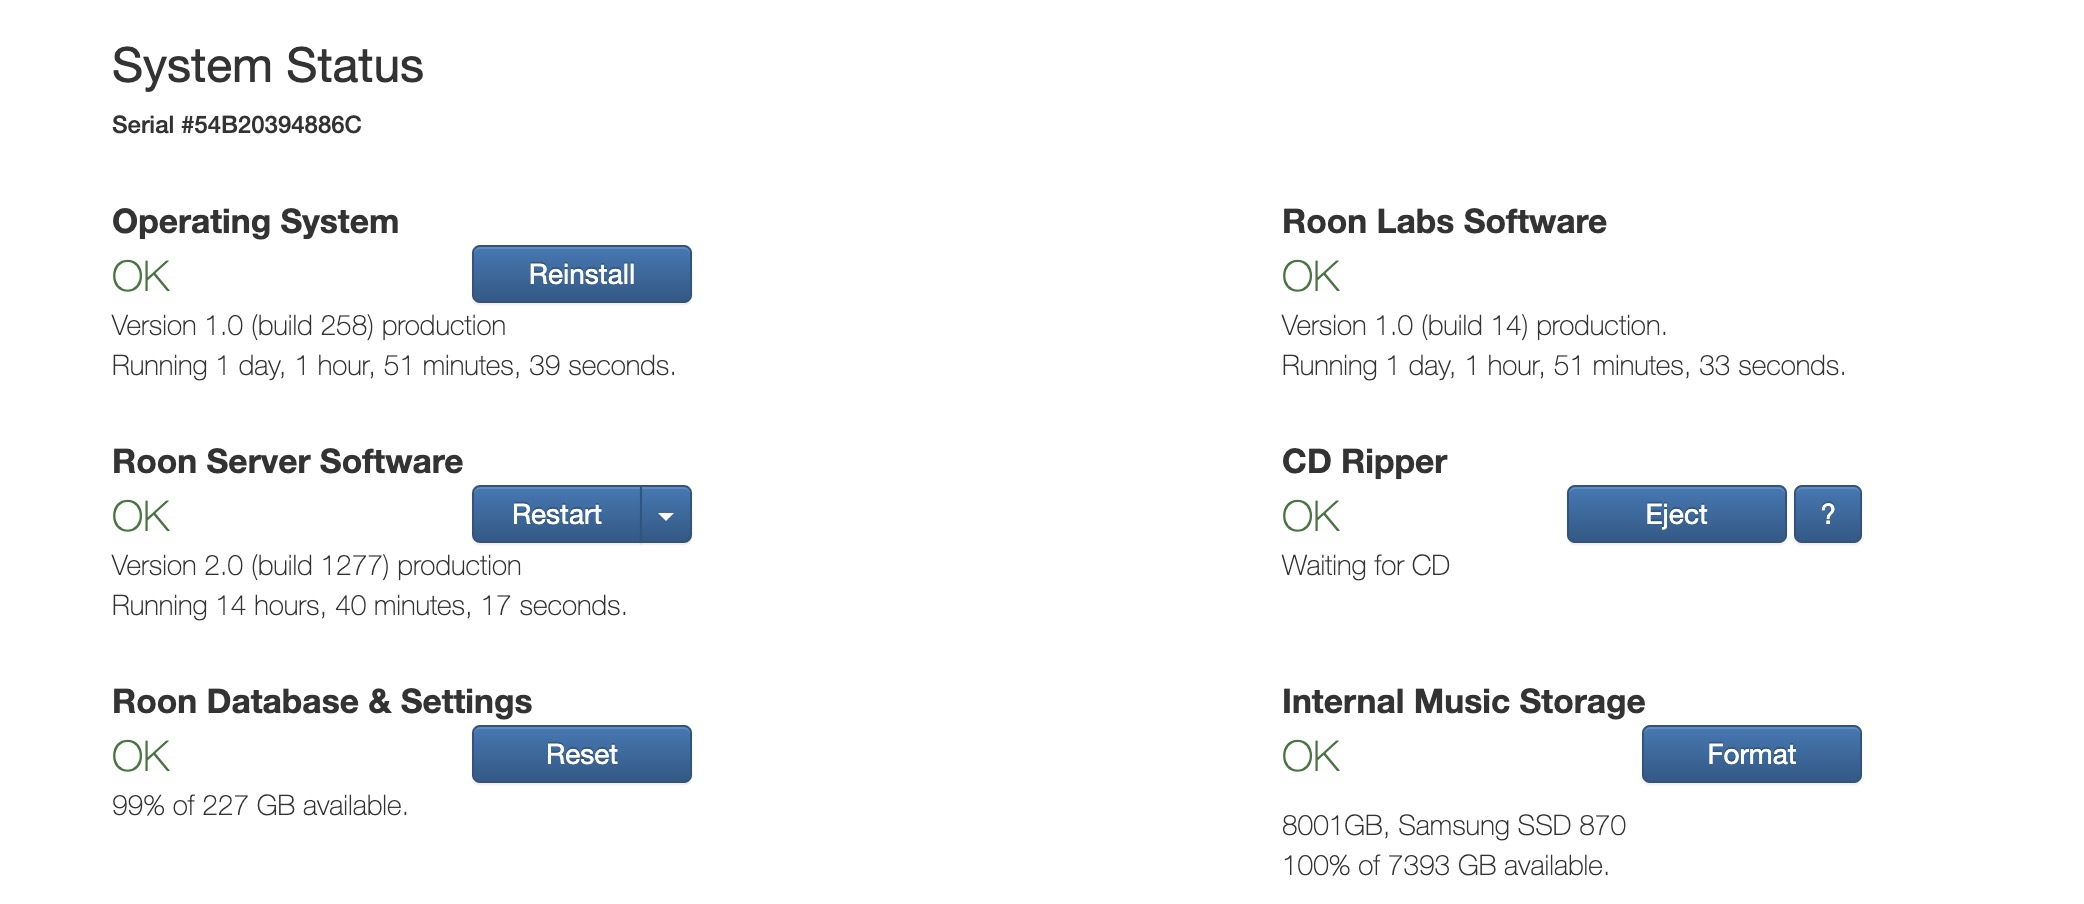Expand the Restart button dropdown arrow
Image resolution: width=2084 pixels, height=904 pixels.
tap(666, 515)
